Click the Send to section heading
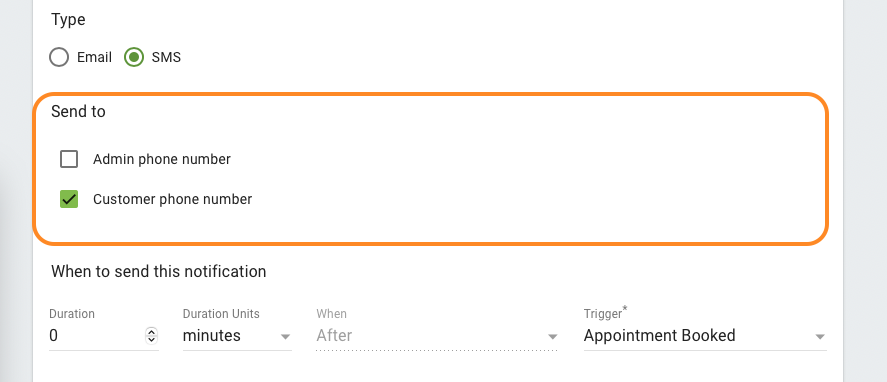Image resolution: width=887 pixels, height=382 pixels. coord(78,111)
